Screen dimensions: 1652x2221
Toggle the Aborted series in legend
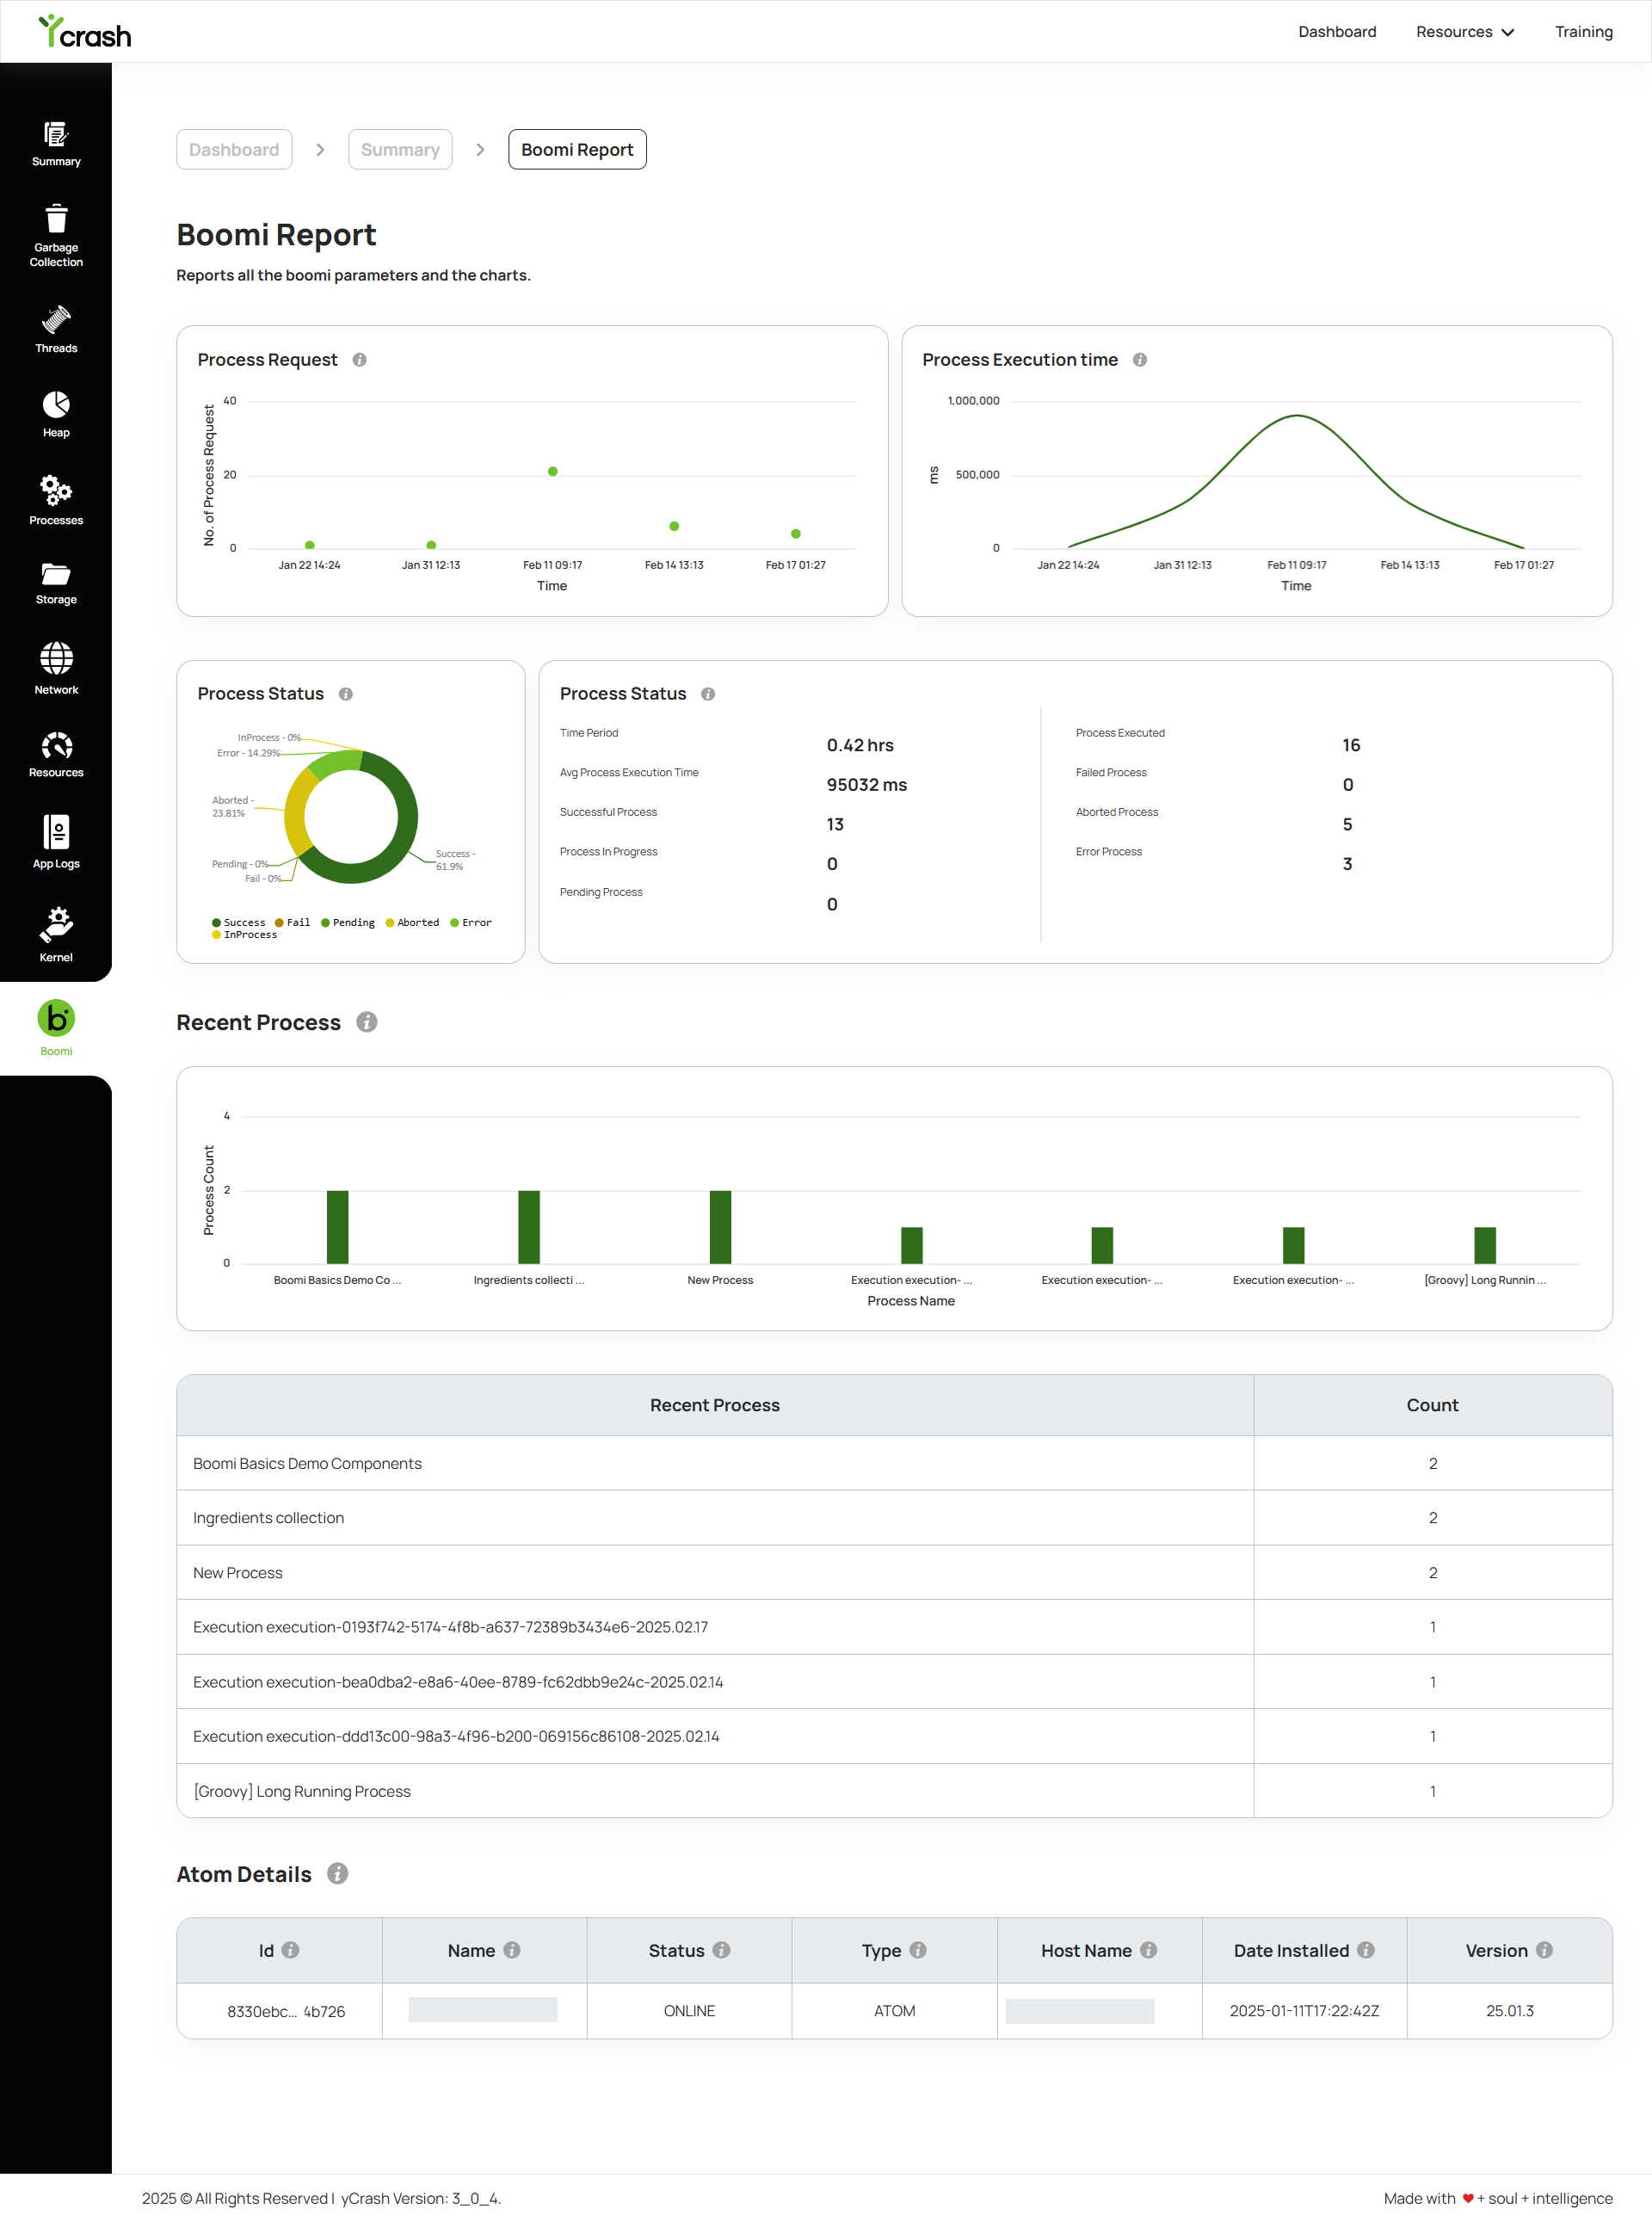412,922
